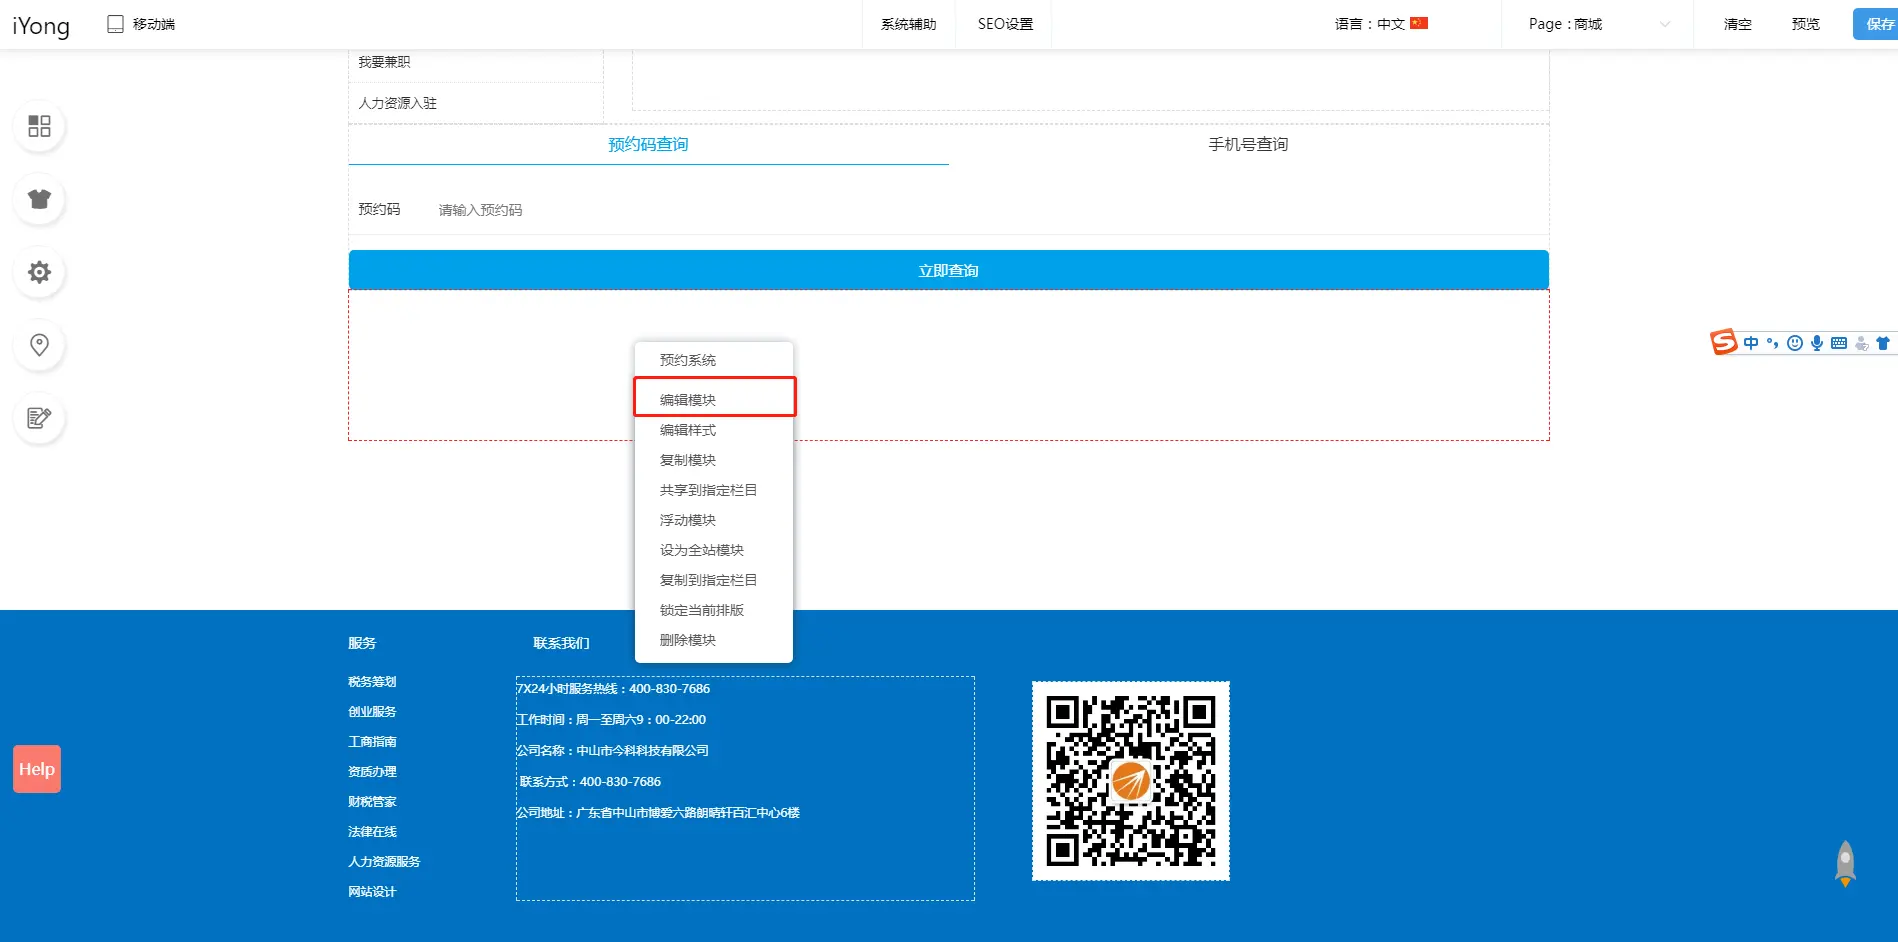
Task: Click the 预约码 input field
Action: pyautogui.click(x=600, y=210)
